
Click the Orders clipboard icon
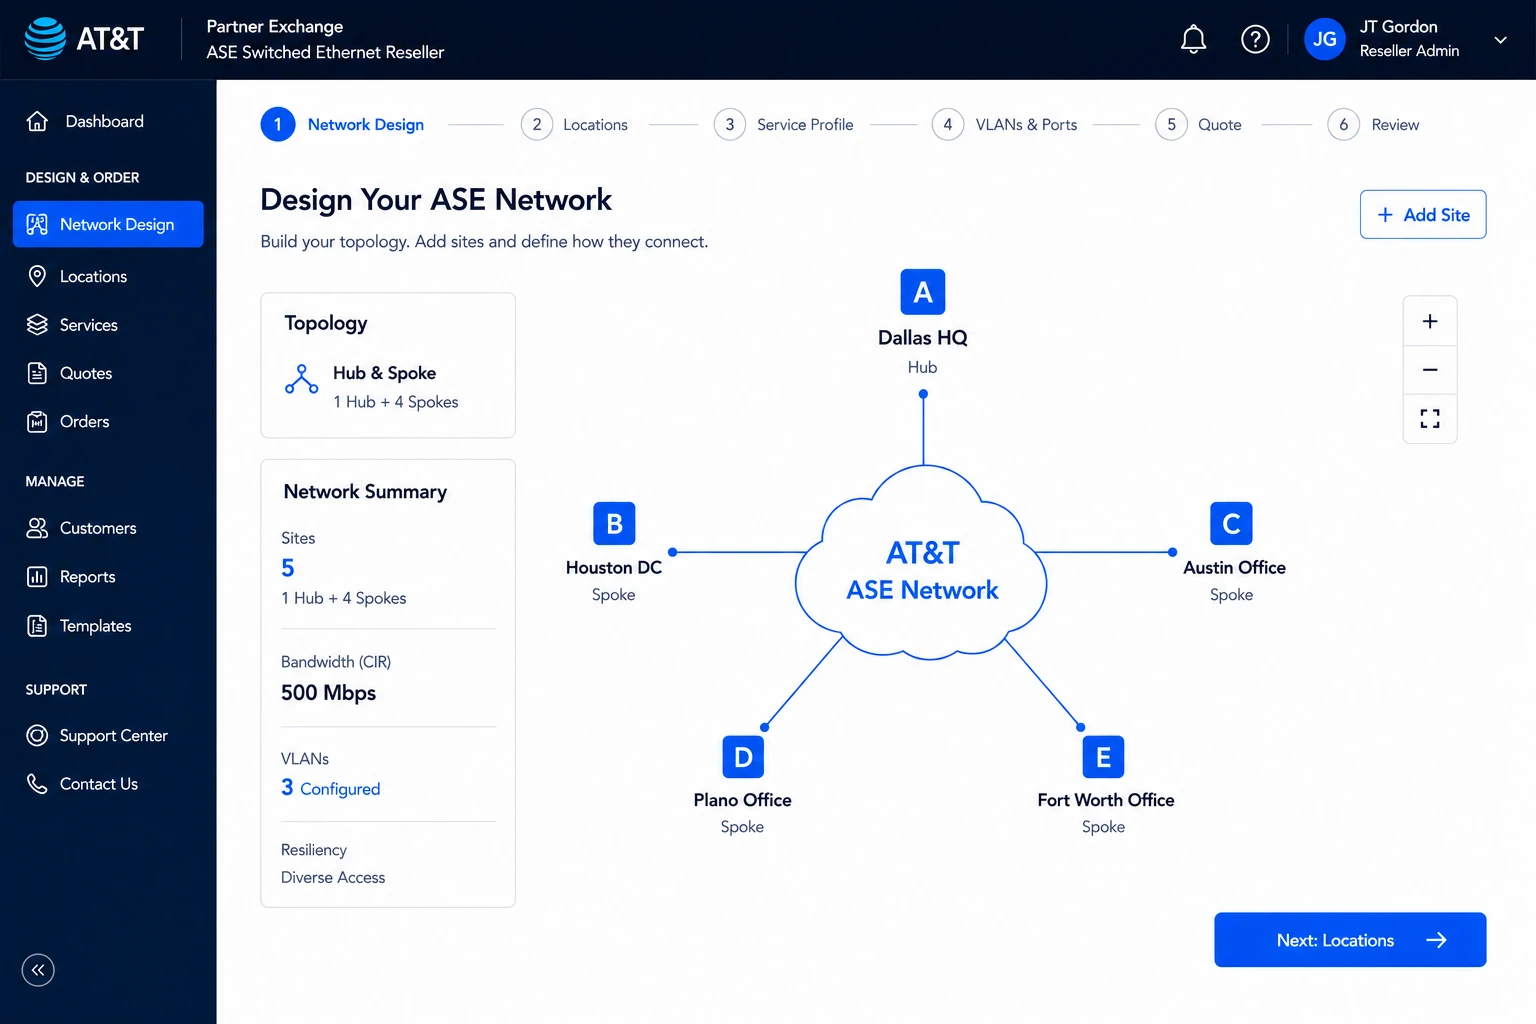pos(37,421)
